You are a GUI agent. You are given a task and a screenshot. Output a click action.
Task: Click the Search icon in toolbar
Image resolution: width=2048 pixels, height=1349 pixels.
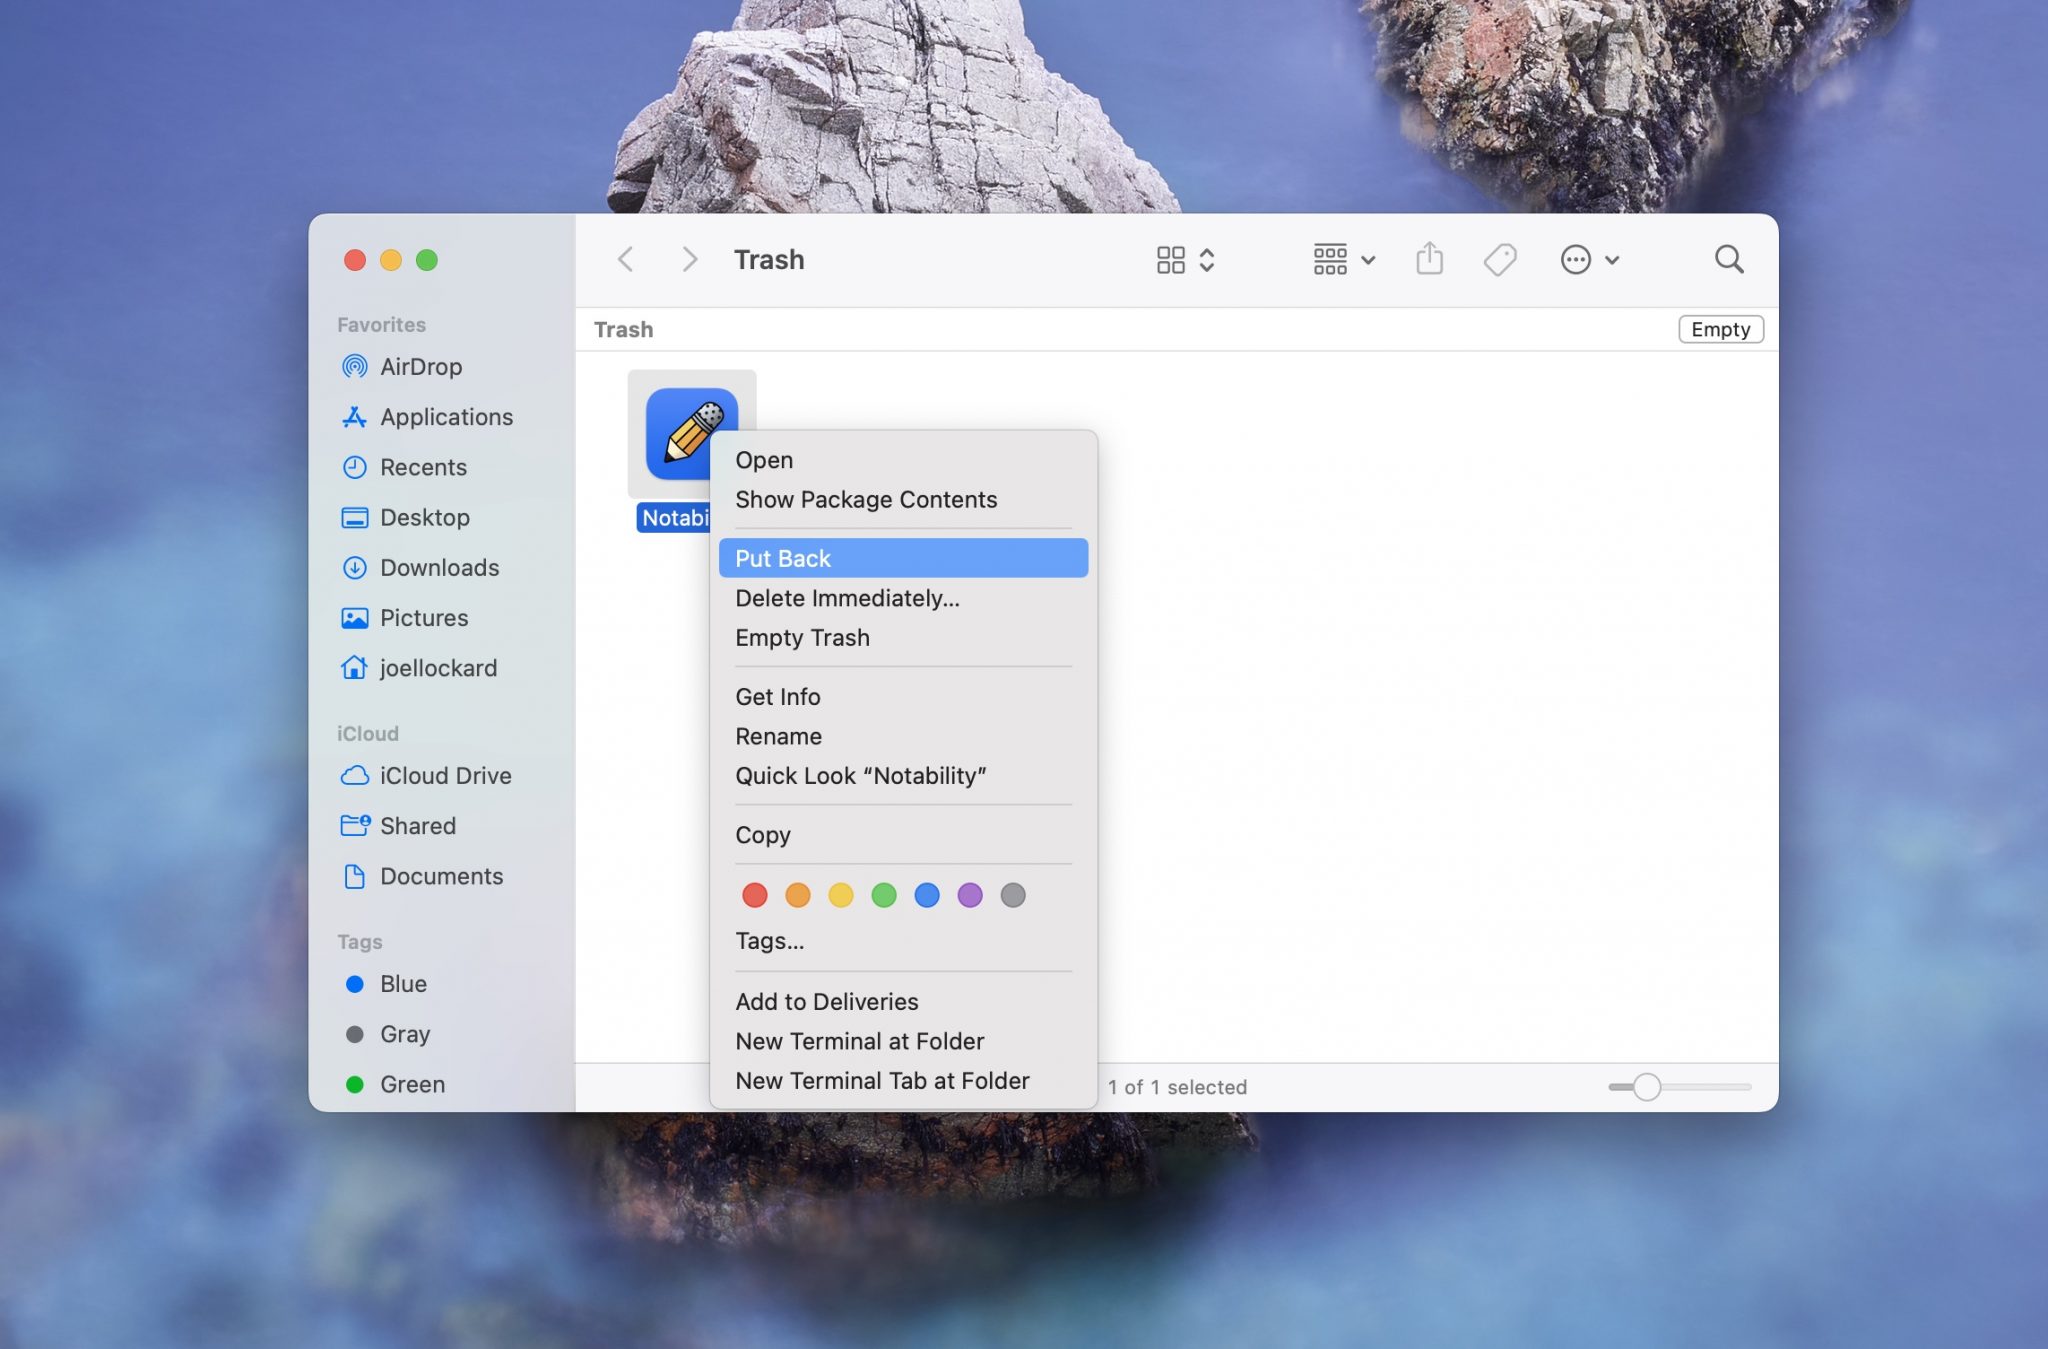[x=1727, y=259]
